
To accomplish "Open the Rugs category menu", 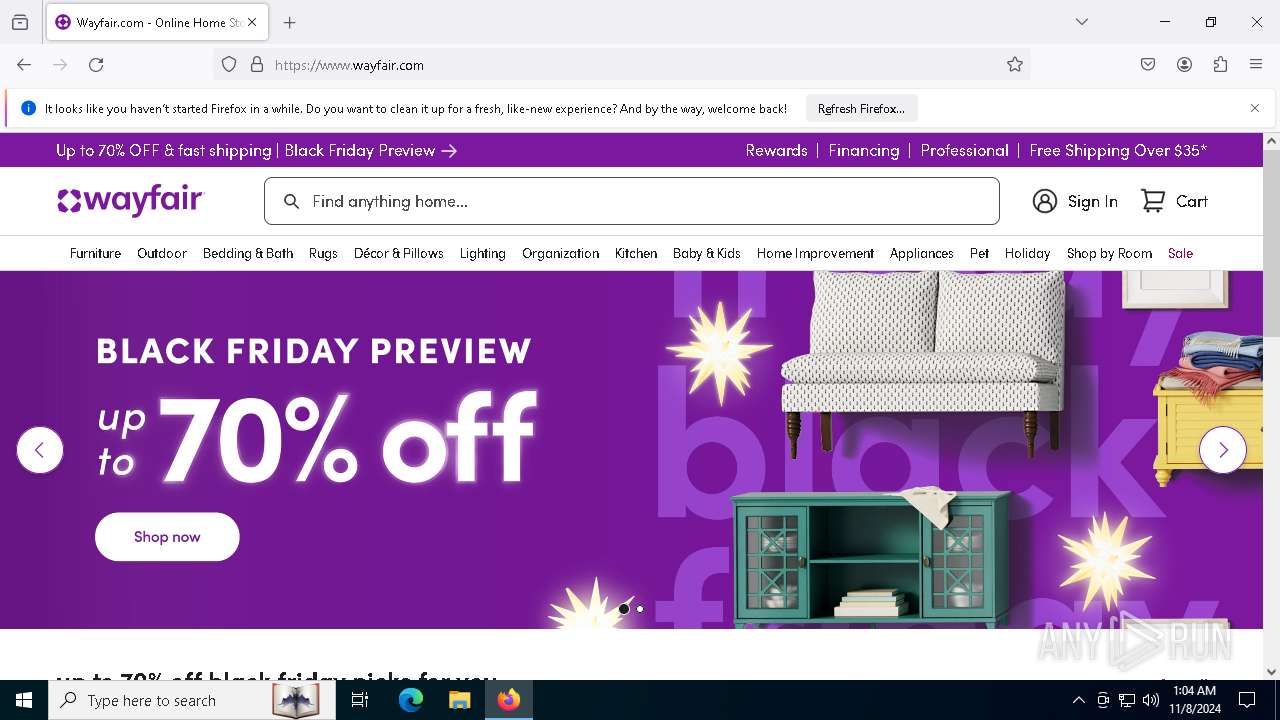I will pyautogui.click(x=323, y=254).
